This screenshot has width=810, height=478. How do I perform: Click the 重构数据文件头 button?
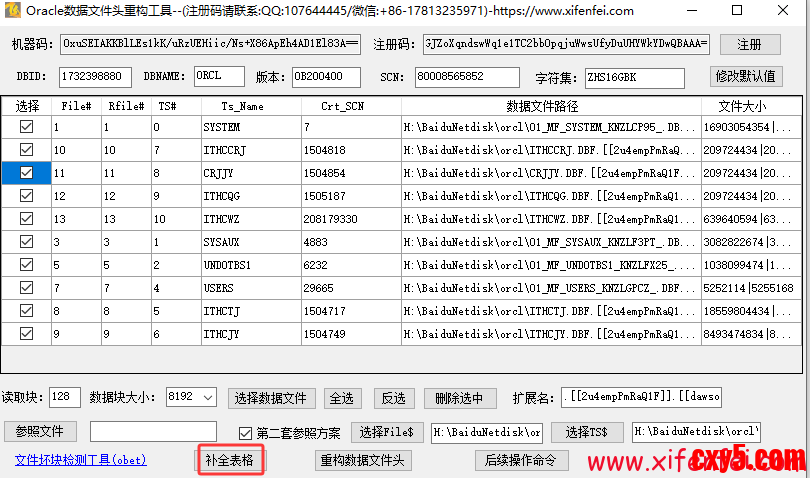point(363,460)
